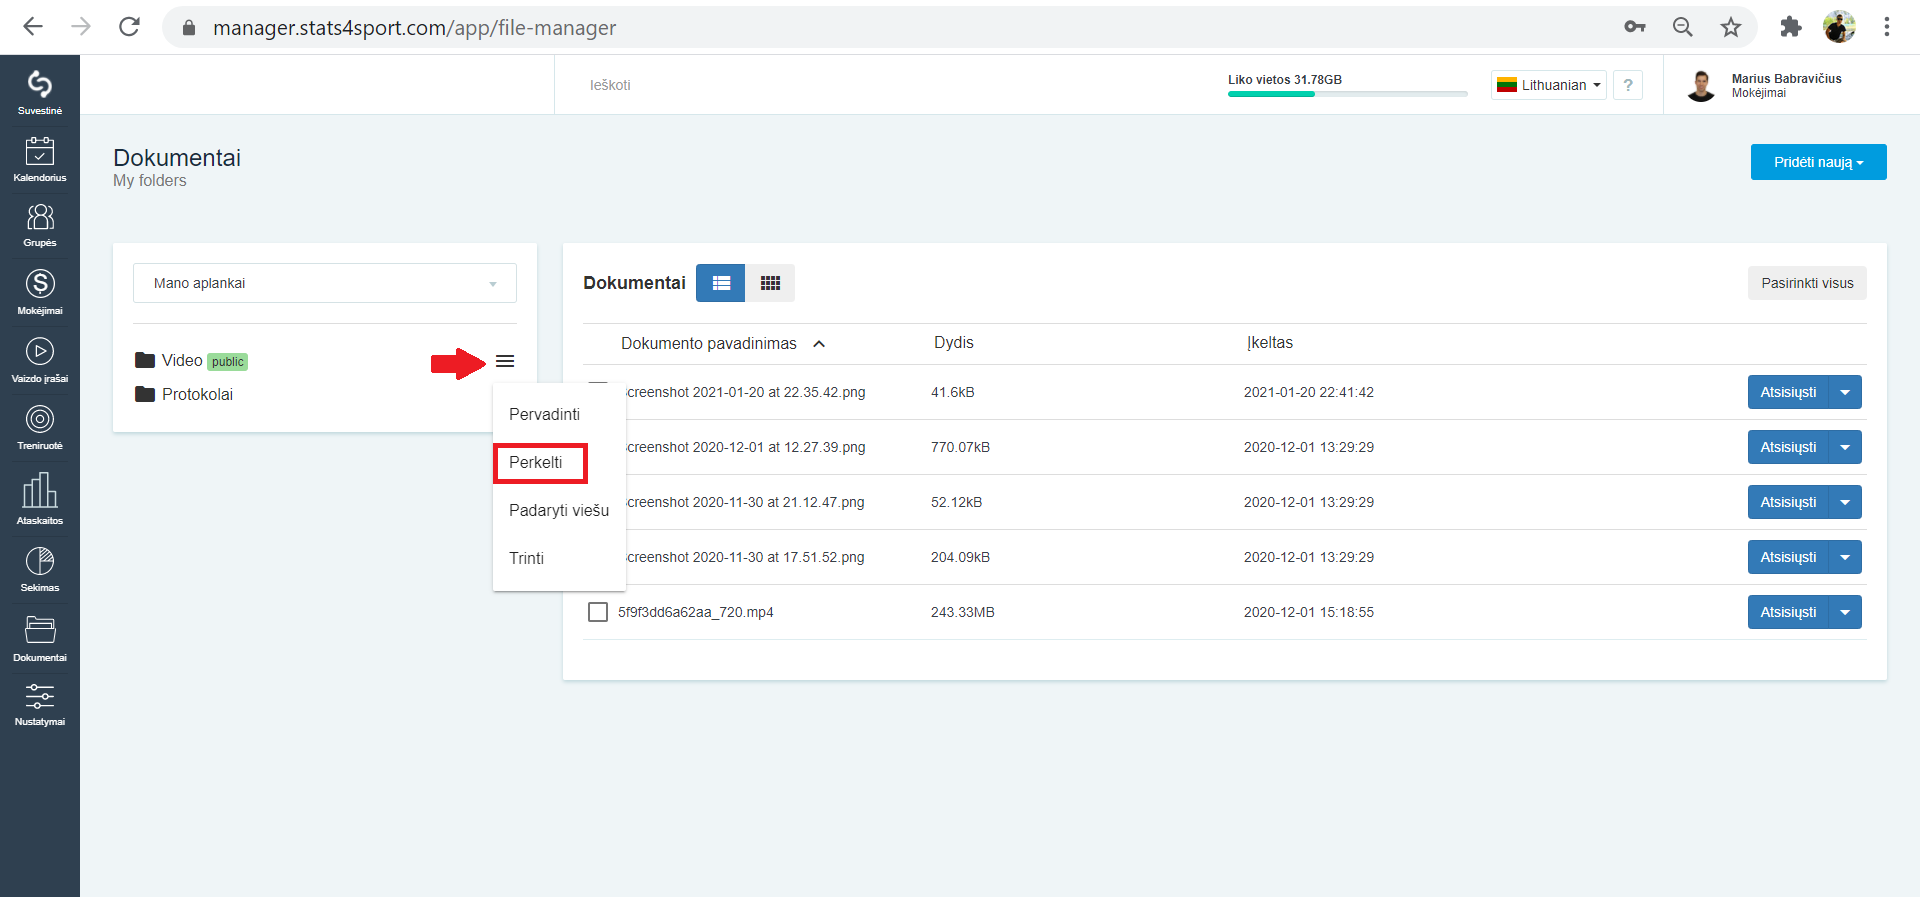Viewport: 1920px width, 897px height.
Task: Open Ataskaitos reports icon
Action: click(40, 498)
